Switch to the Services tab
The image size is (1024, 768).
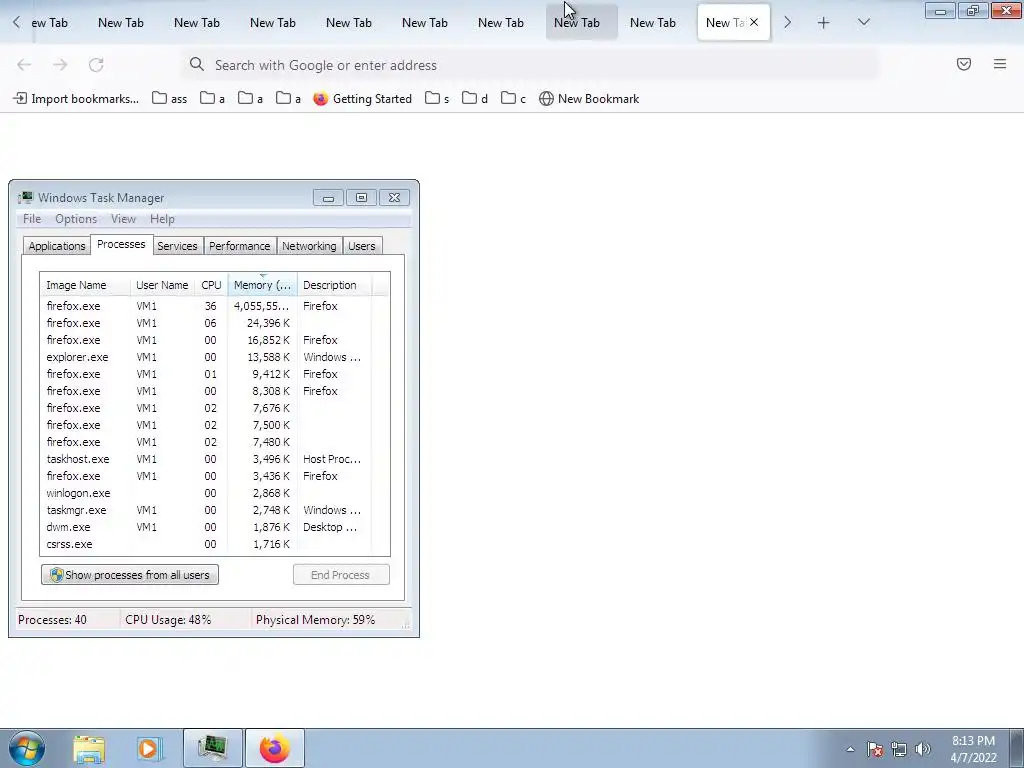[177, 246]
